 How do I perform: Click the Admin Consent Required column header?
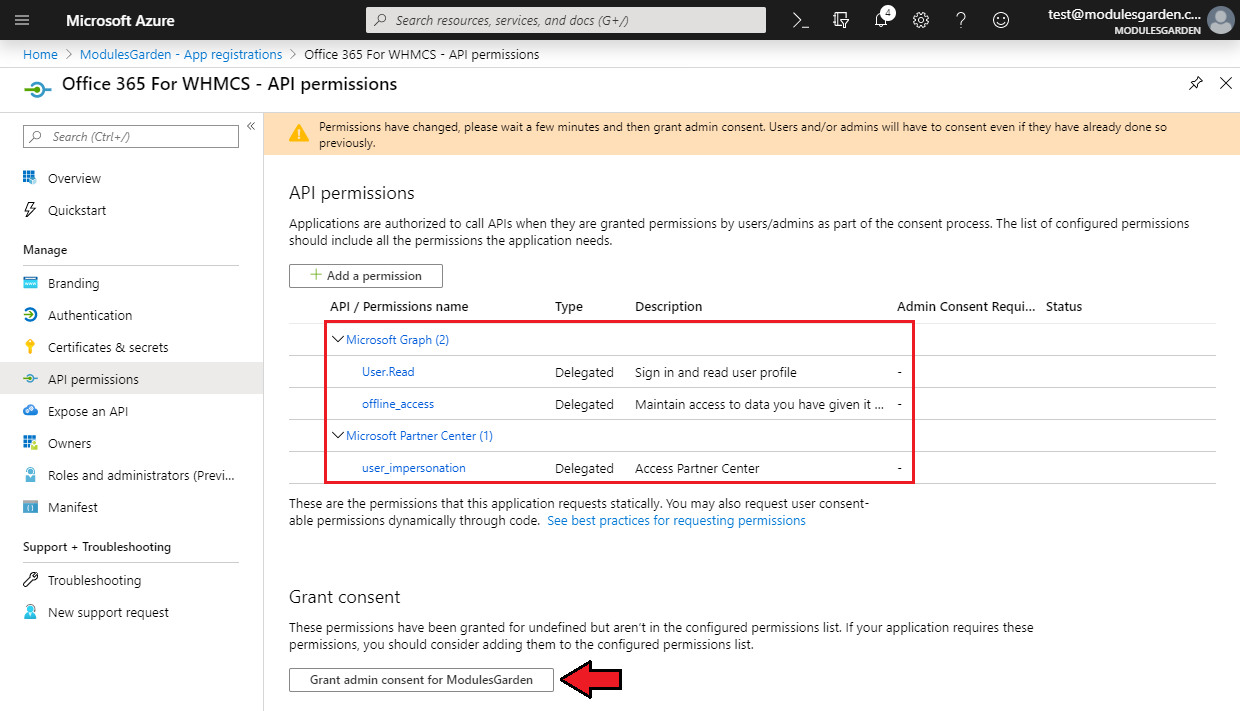(967, 307)
